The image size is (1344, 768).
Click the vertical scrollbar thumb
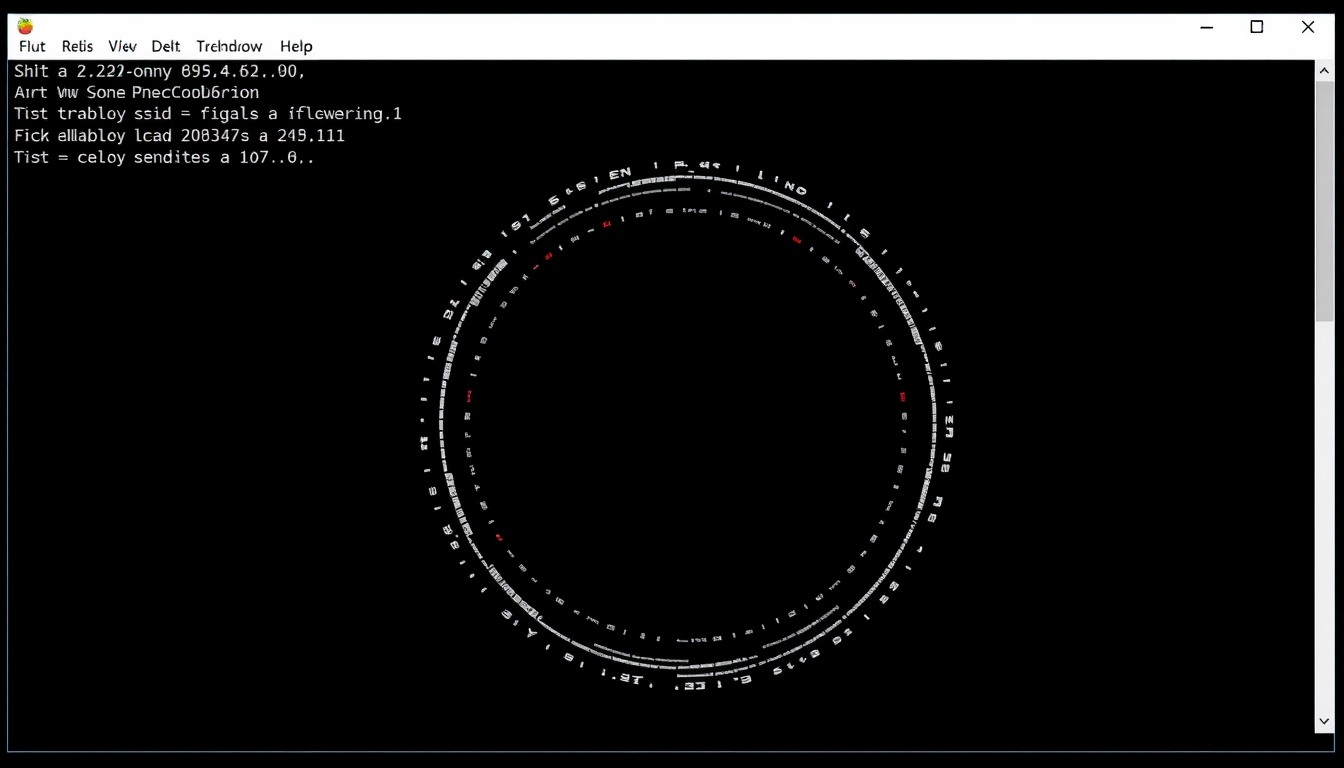[1324, 202]
